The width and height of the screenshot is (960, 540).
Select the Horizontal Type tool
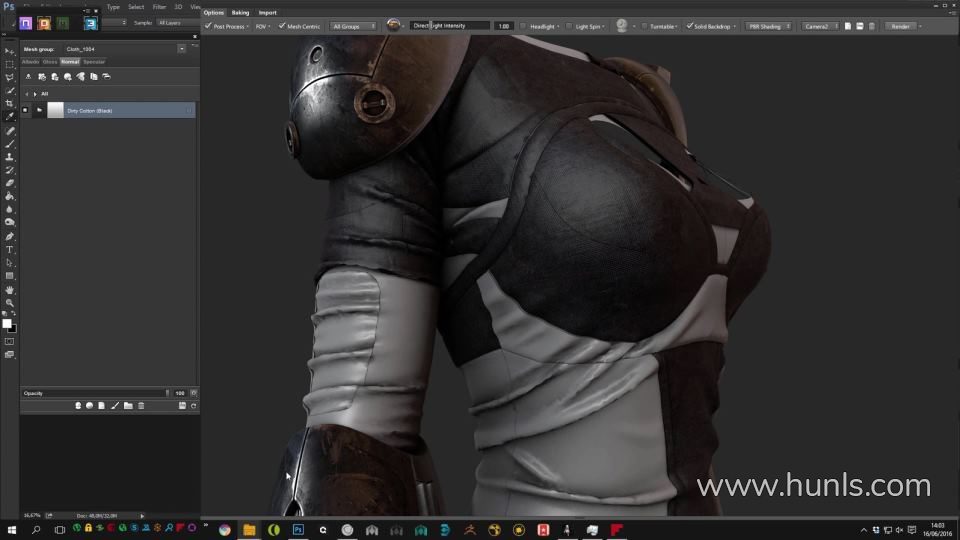[9, 250]
